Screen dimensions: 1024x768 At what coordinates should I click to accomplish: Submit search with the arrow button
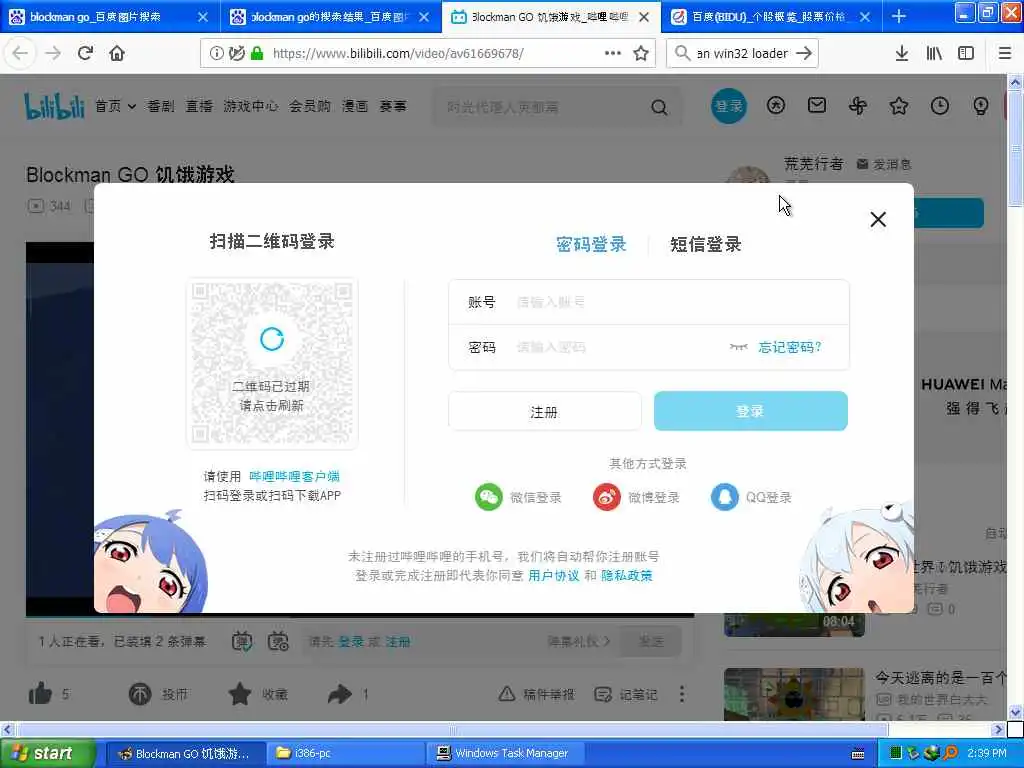click(805, 54)
